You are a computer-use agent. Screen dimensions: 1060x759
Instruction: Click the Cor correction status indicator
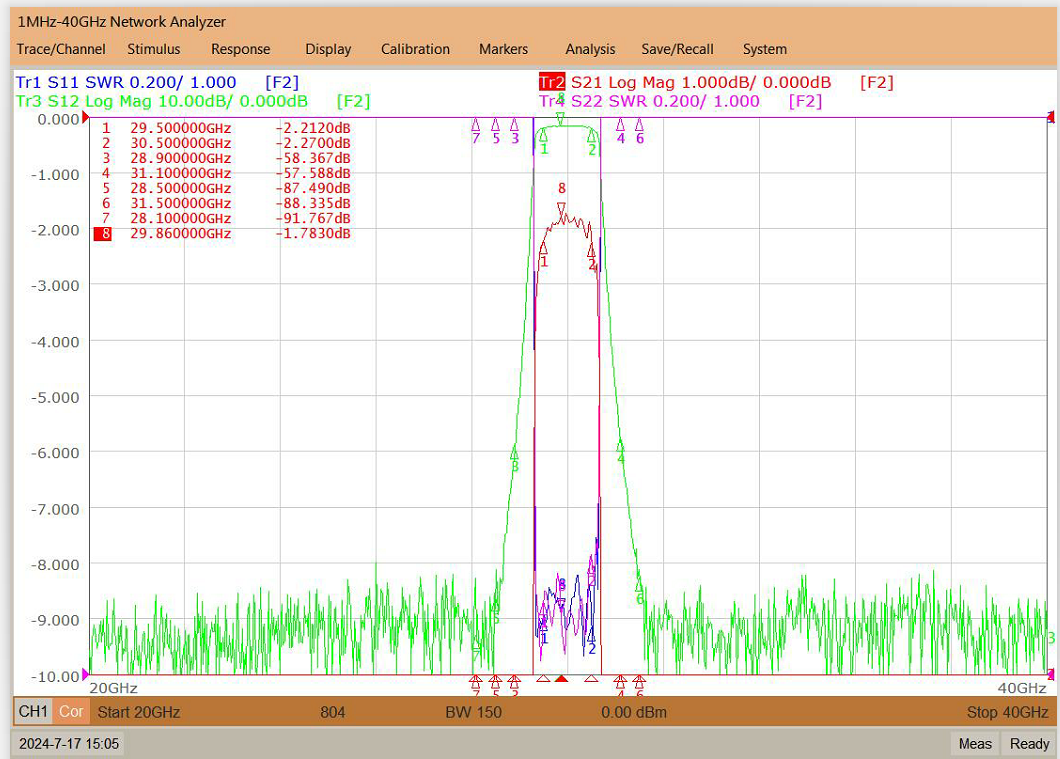71,712
